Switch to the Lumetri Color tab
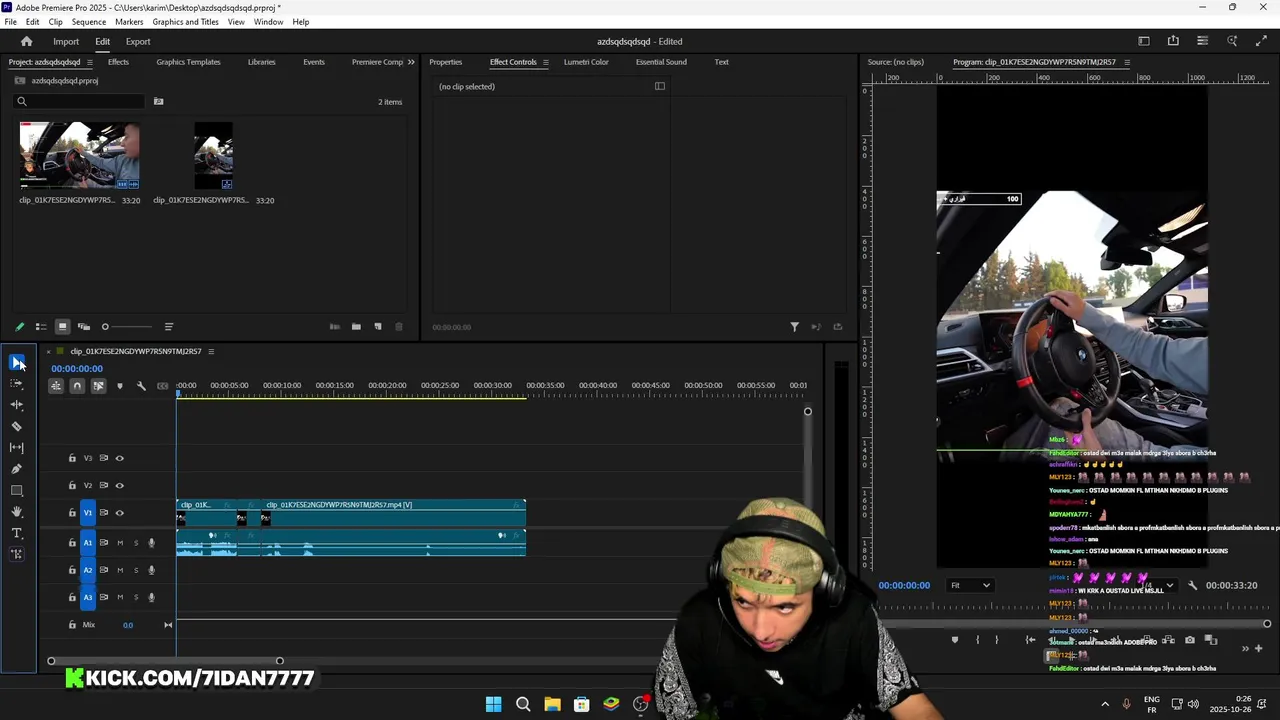Image resolution: width=1280 pixels, height=720 pixels. click(586, 62)
